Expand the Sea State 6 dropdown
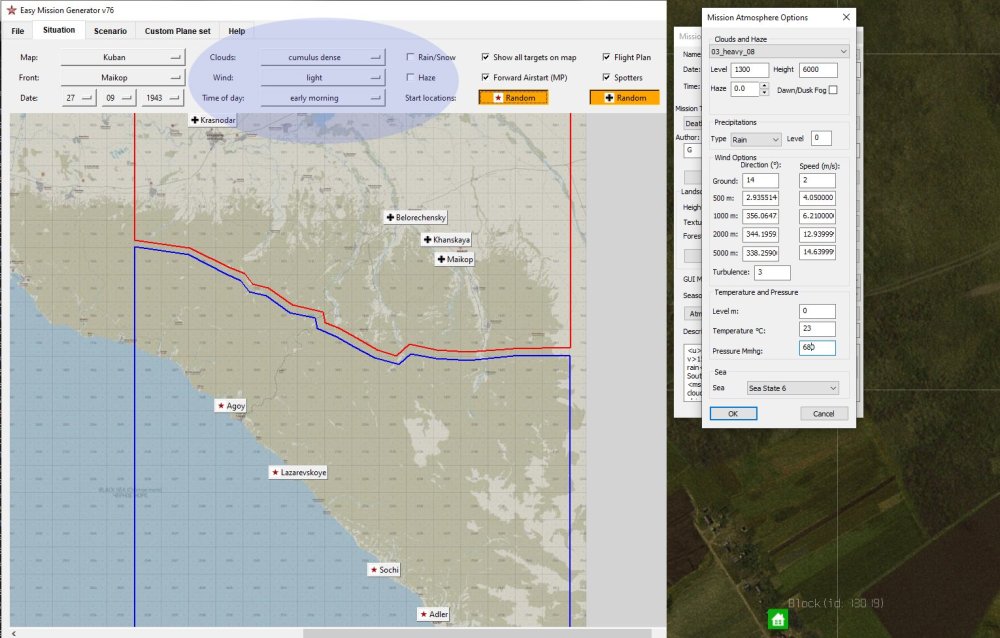 pyautogui.click(x=792, y=388)
